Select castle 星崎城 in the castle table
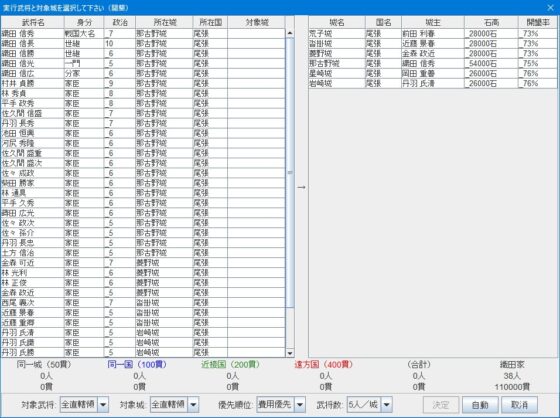Screen dimensions: 560x418 point(433,74)
